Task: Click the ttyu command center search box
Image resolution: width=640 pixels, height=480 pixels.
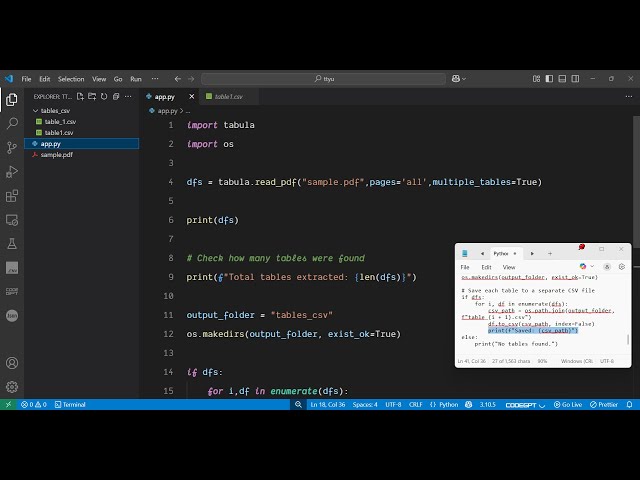Action: (x=324, y=79)
